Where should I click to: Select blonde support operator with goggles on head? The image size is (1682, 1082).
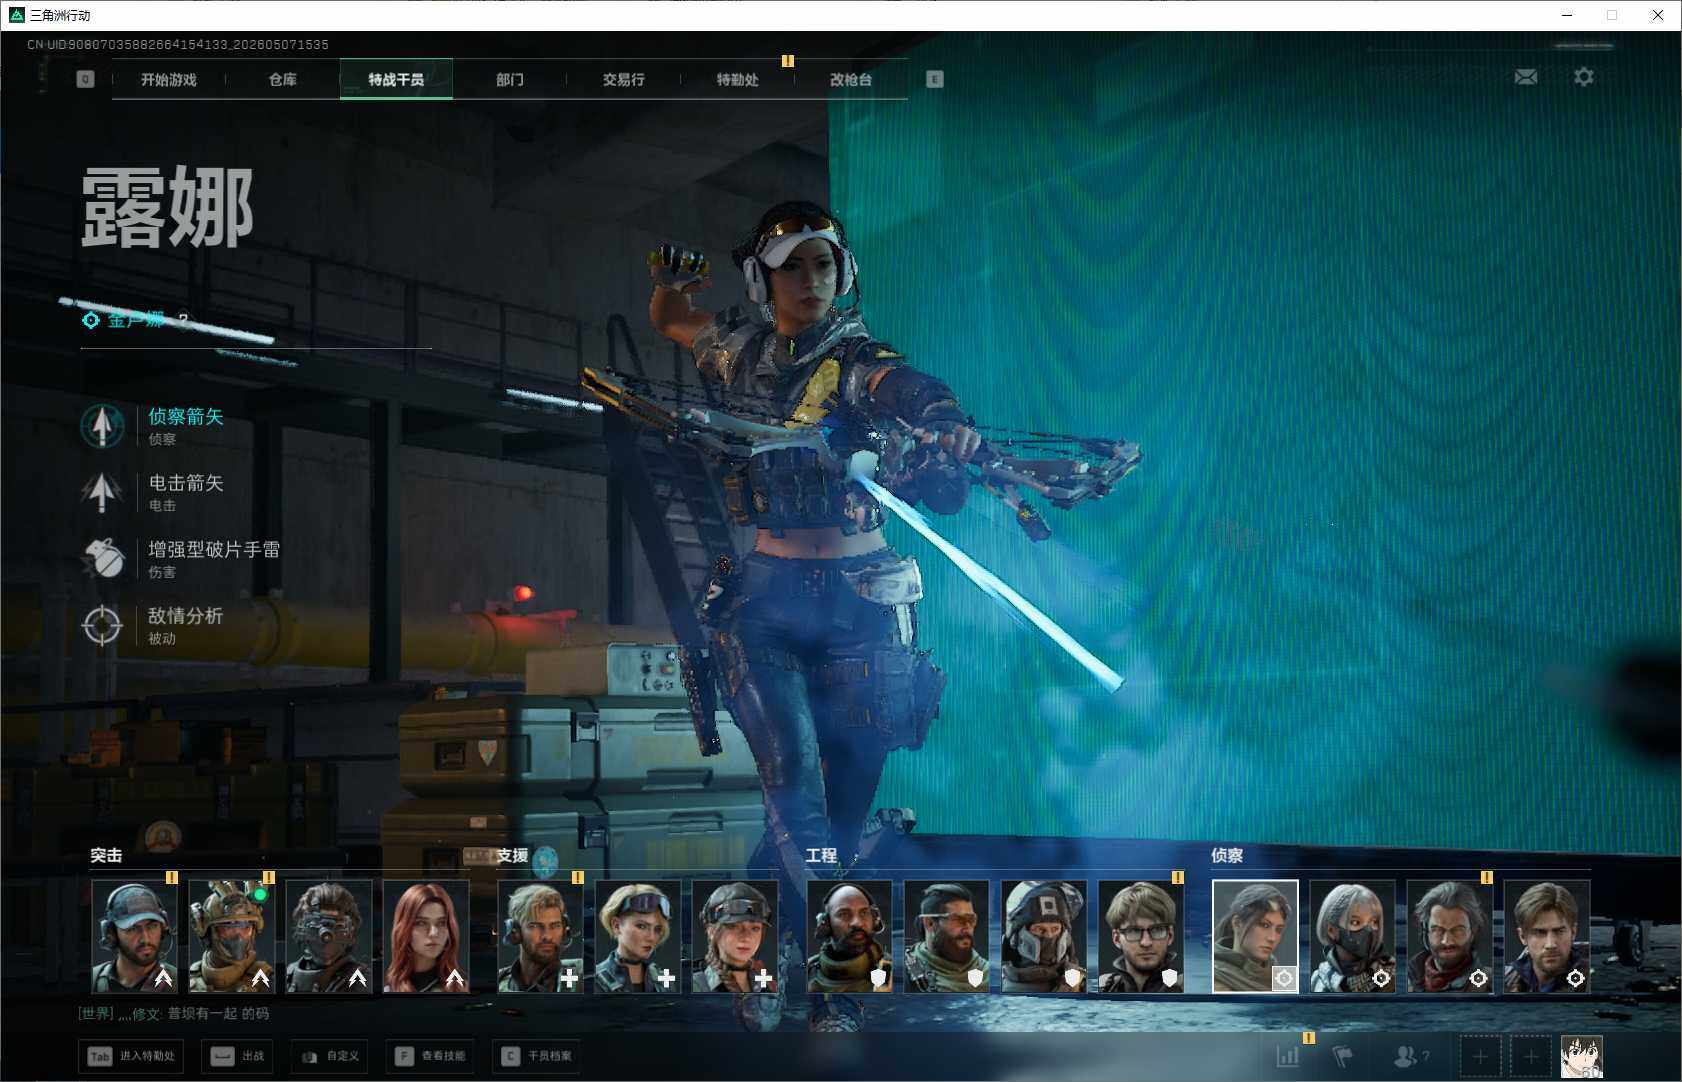click(638, 936)
